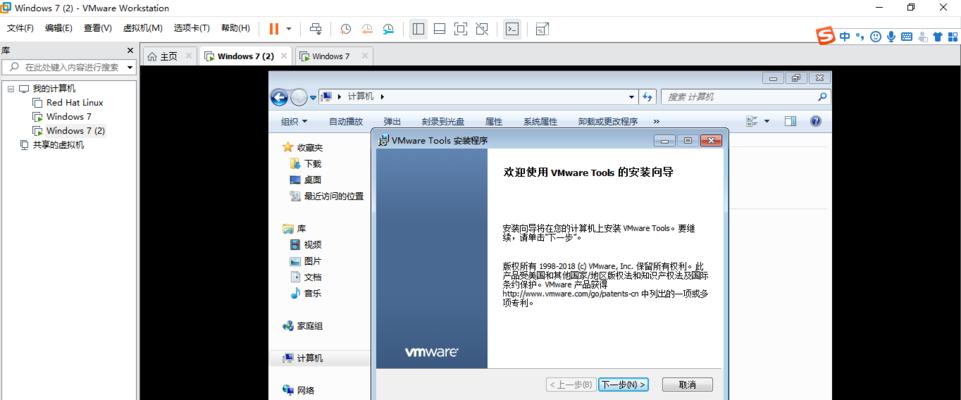The height and width of the screenshot is (400, 961).
Task: Open the 组织 dropdown in Explorer
Action: click(x=294, y=121)
